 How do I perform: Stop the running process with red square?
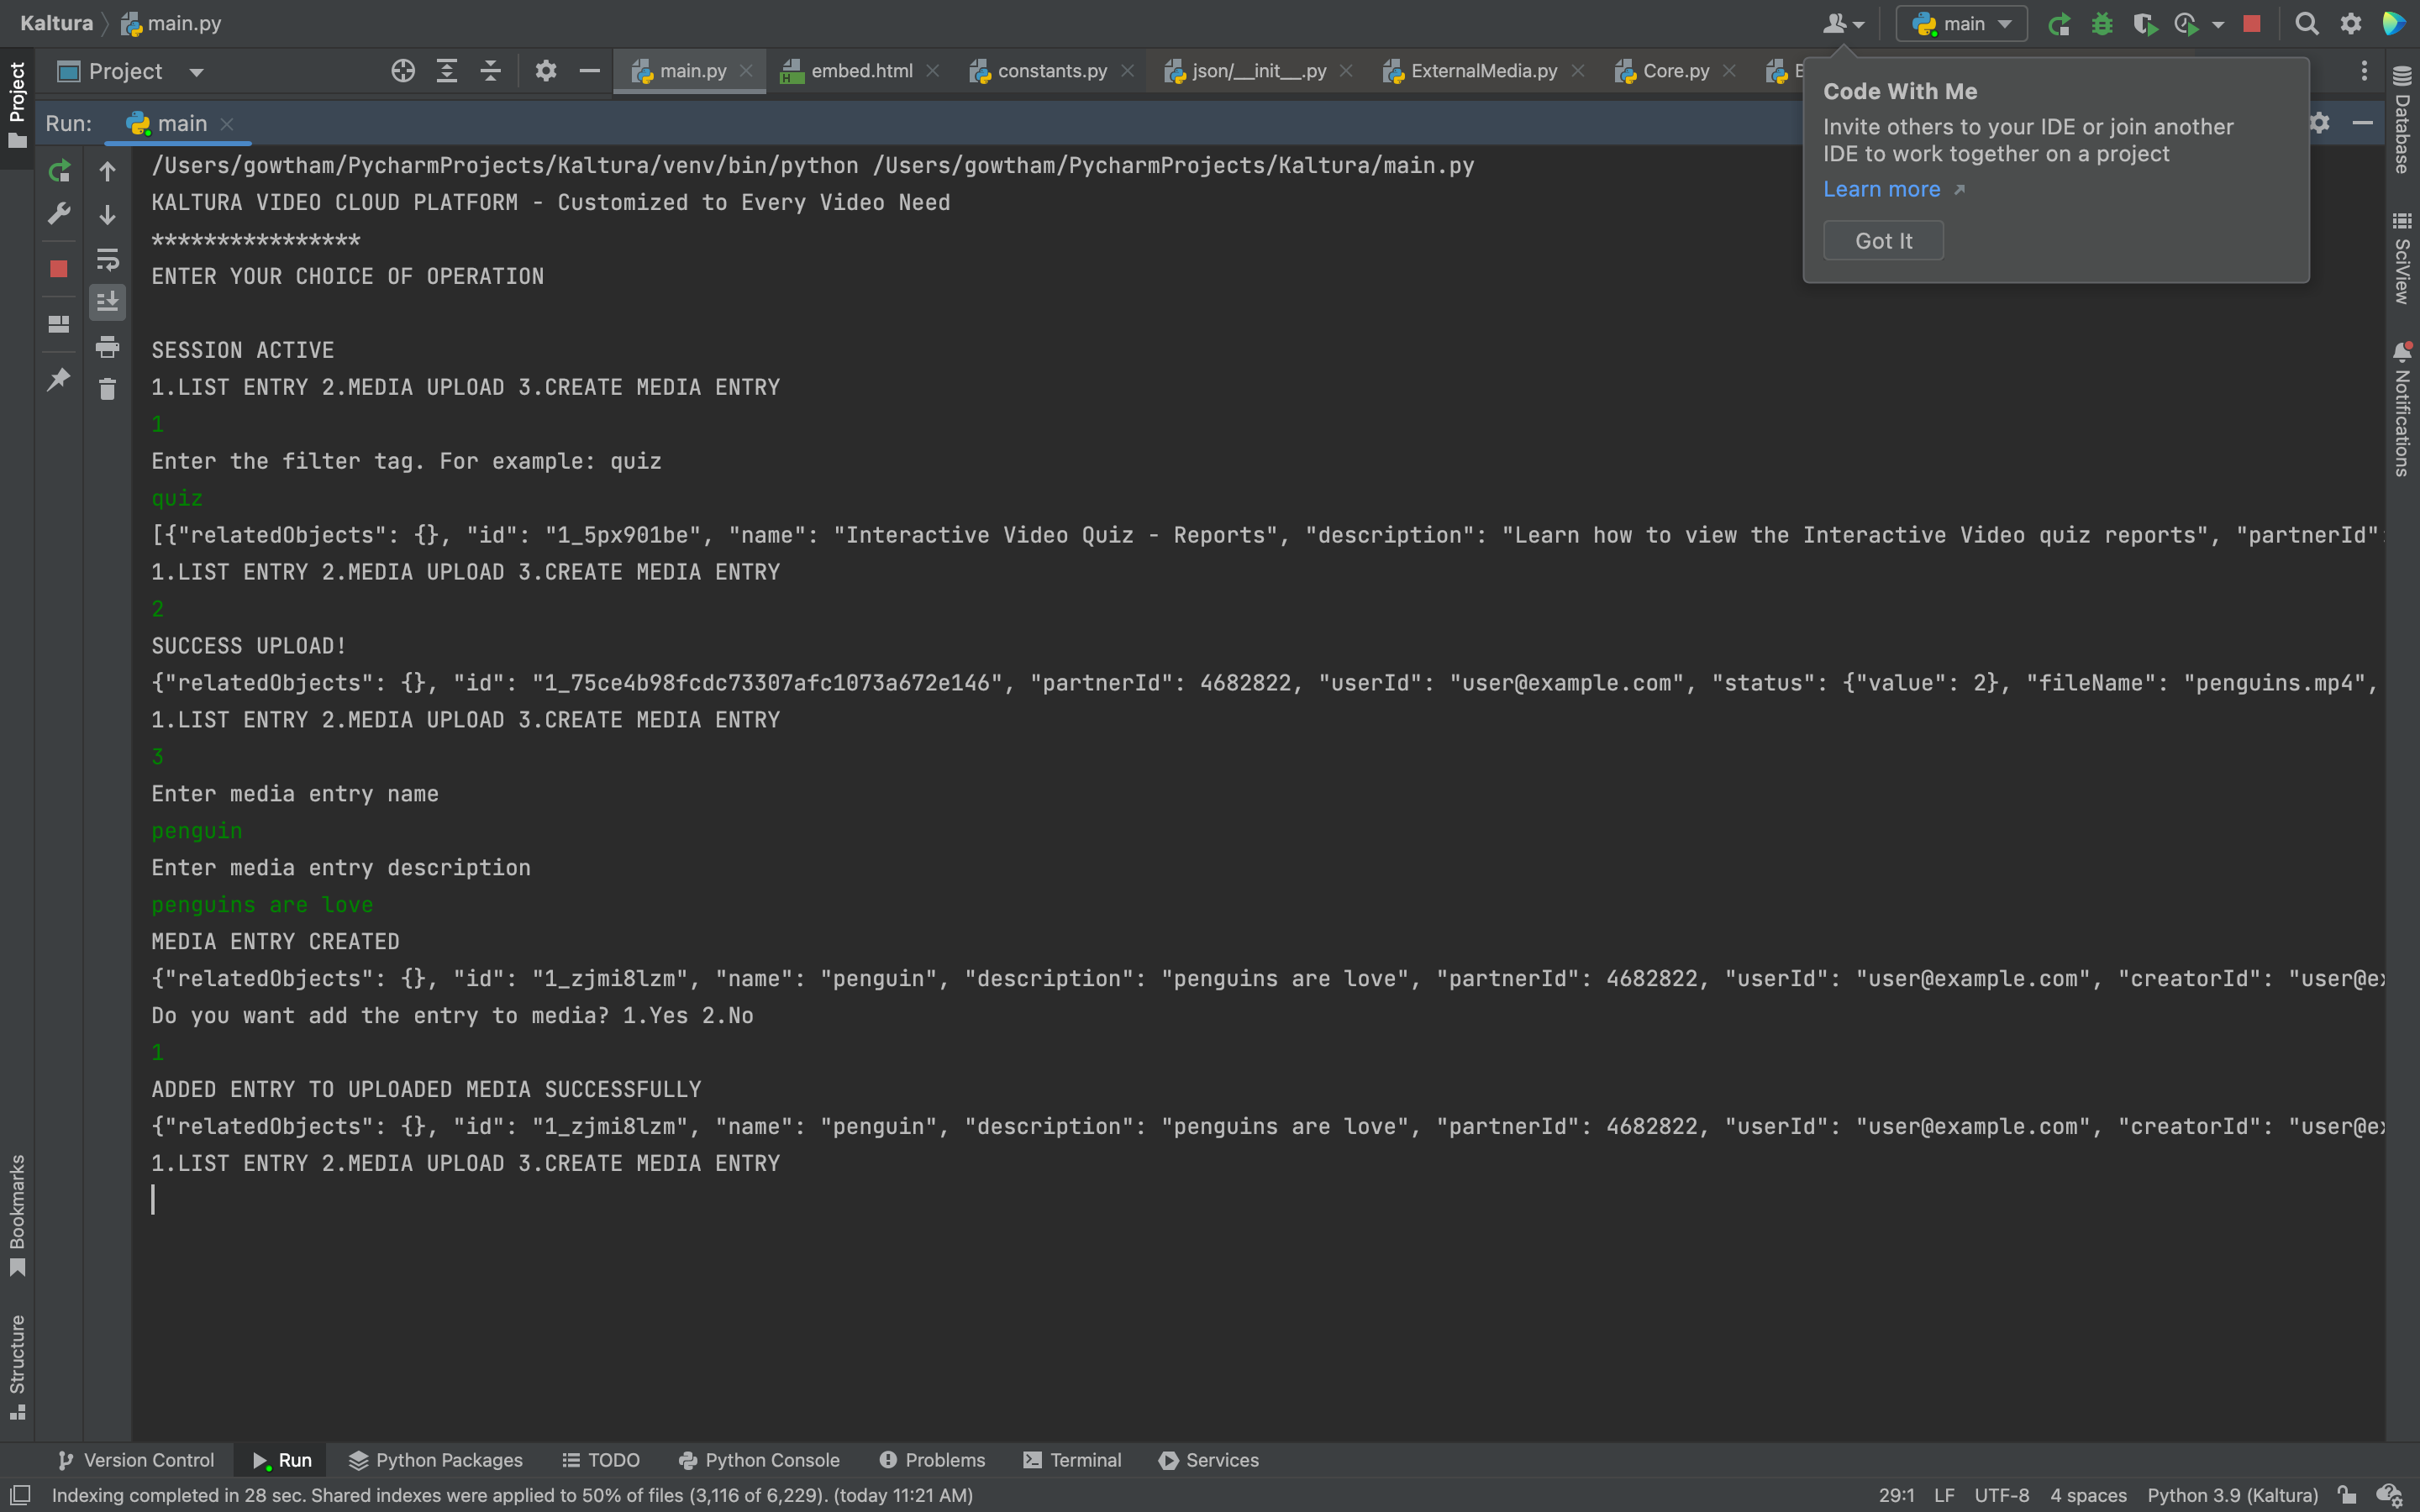[59, 268]
